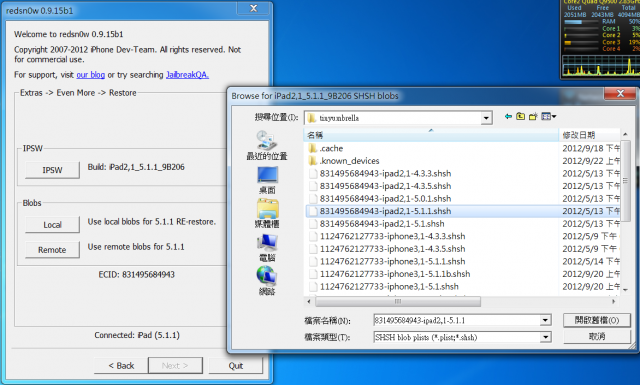Screen dimensions: 640x385
Task: Open Libraries location in dialog sidebar
Action: click(x=267, y=214)
